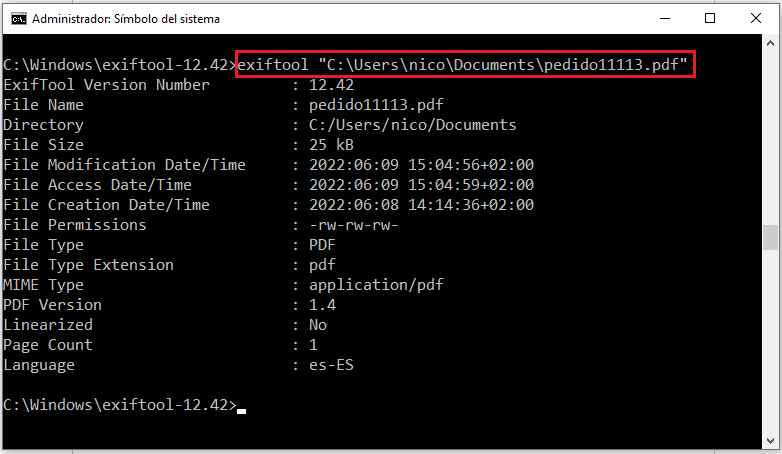782x454 pixels.
Task: Click the value 1.4
Action: 322,304
